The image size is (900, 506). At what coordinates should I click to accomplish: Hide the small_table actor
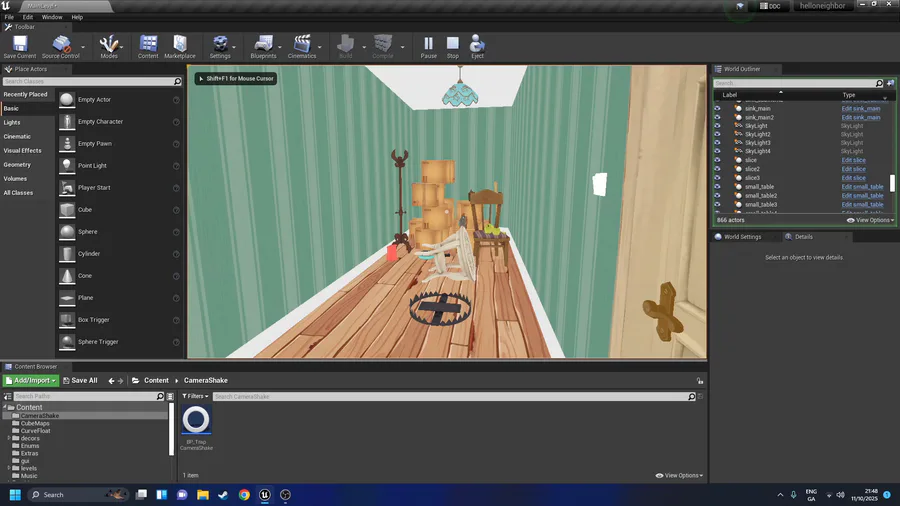[717, 186]
